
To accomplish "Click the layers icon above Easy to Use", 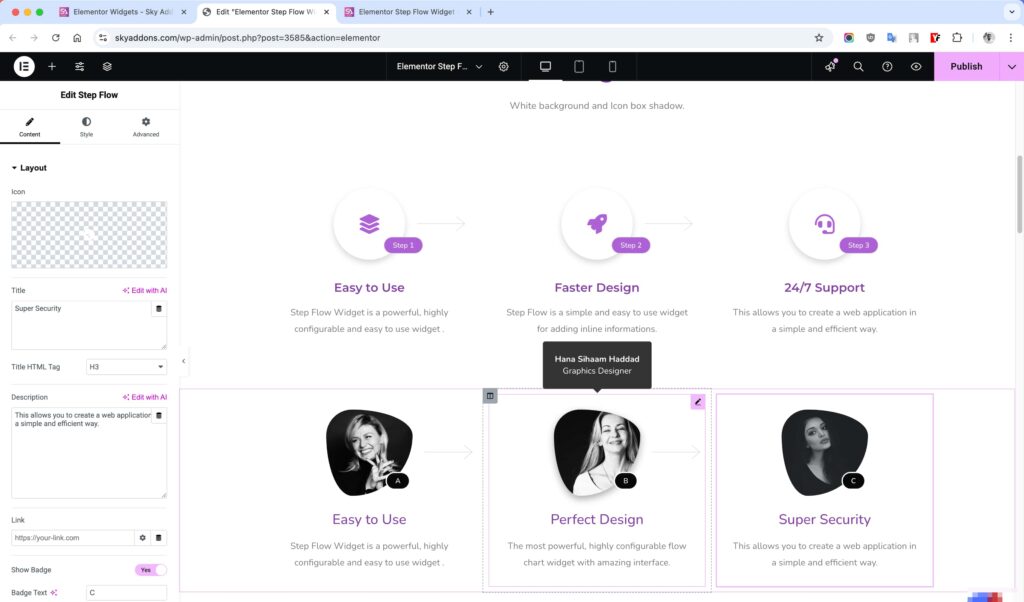I will (x=369, y=224).
